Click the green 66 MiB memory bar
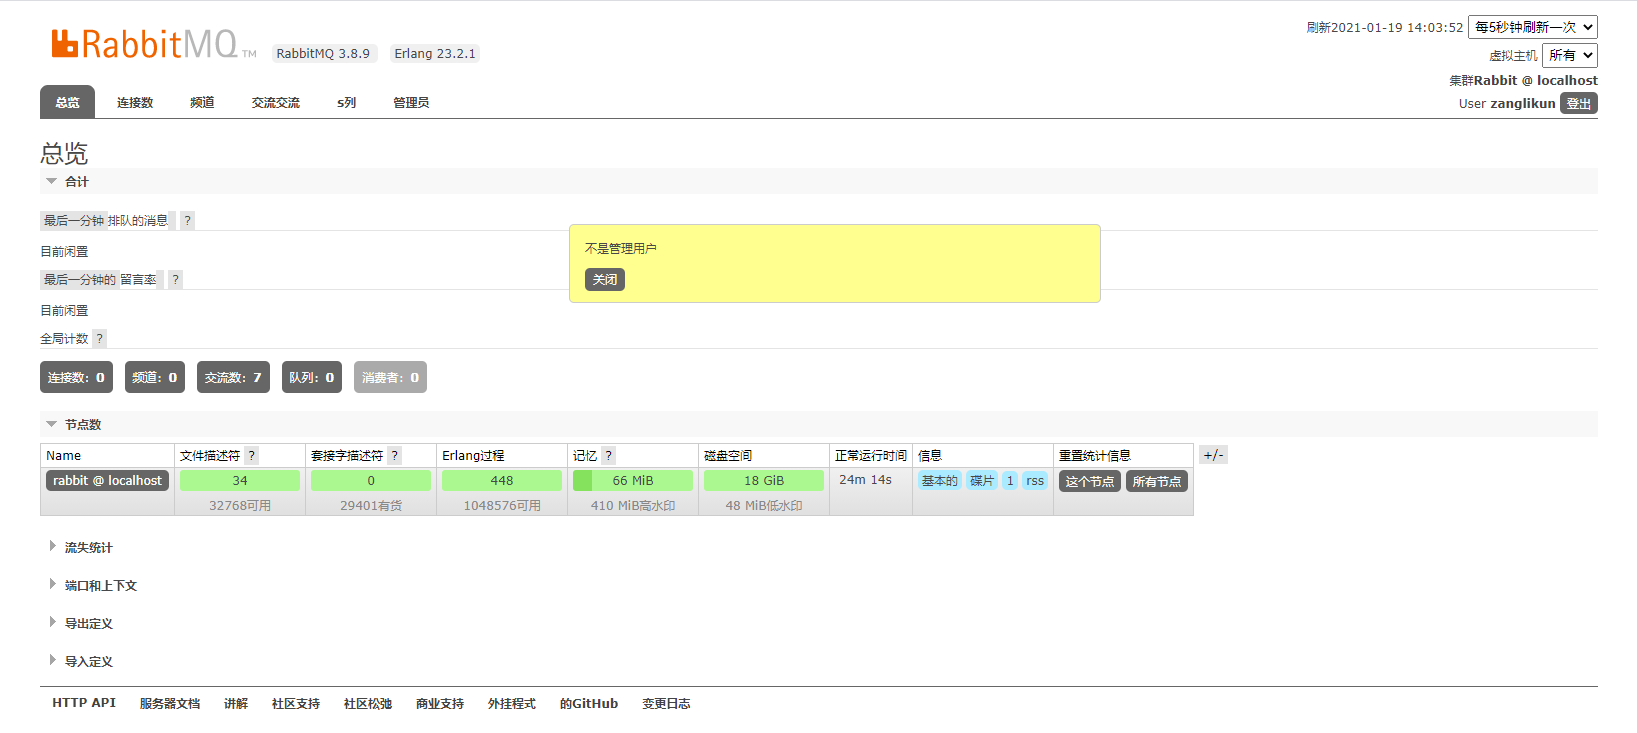Image resolution: width=1637 pixels, height=733 pixels. 632,481
